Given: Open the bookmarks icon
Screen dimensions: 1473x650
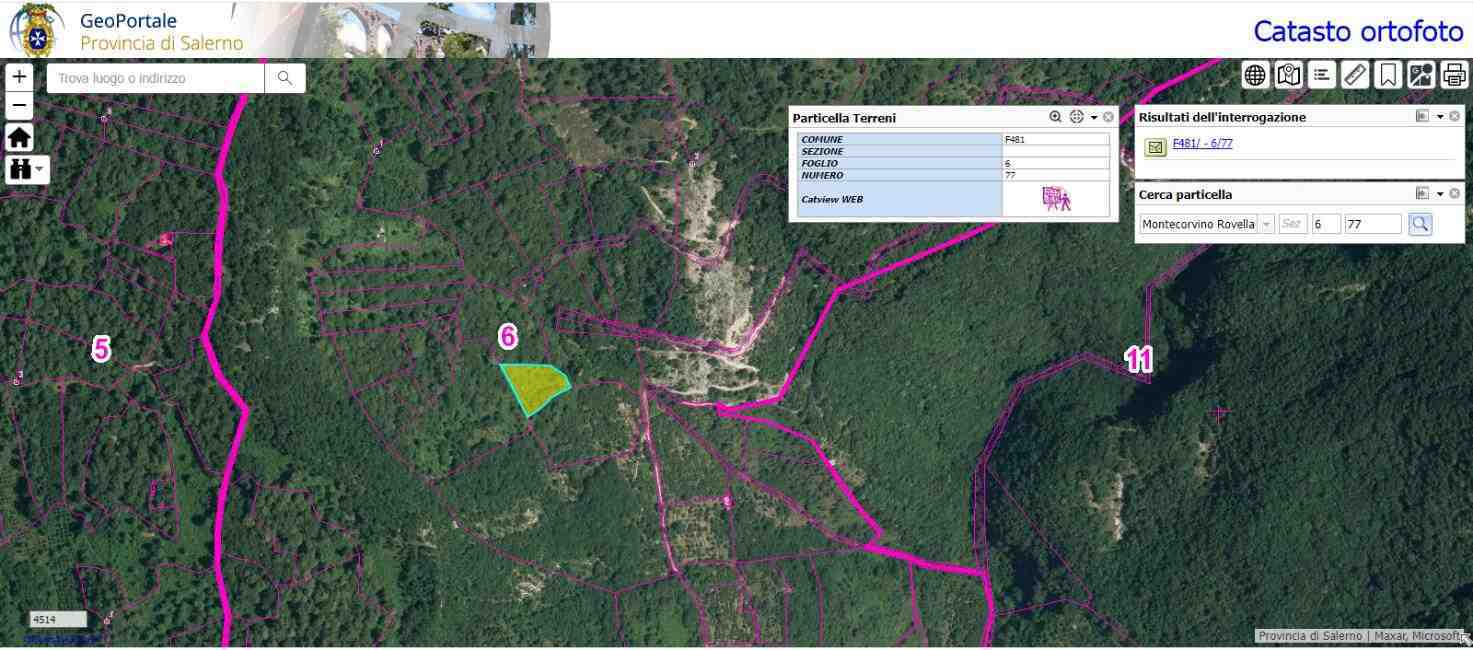Looking at the screenshot, I should (1388, 75).
